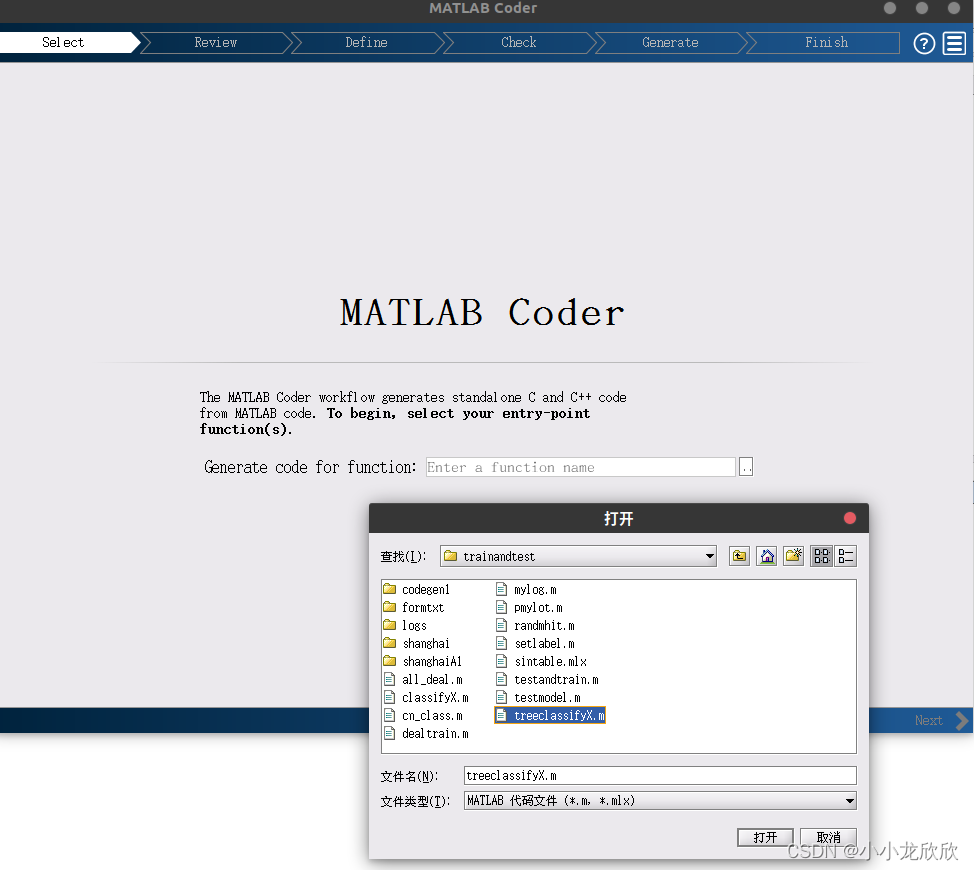Click the home folder icon in file dialog
974x870 pixels.
(767, 556)
